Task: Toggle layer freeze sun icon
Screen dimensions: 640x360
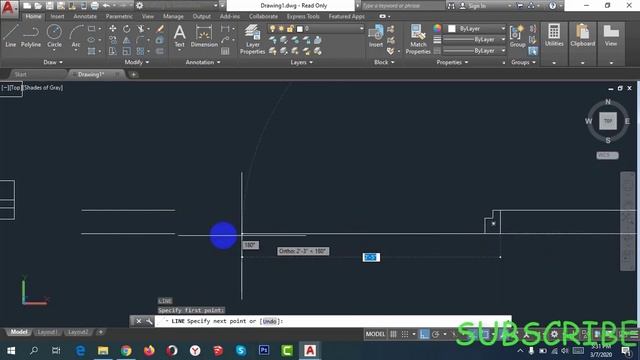Action: 281,29
